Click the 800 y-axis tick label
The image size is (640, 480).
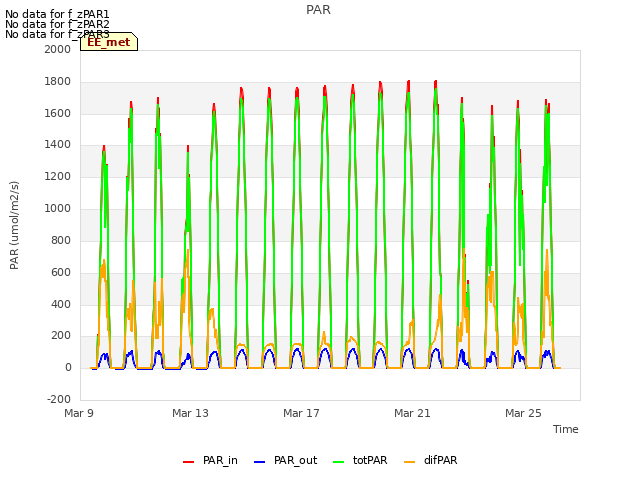[x=61, y=240]
